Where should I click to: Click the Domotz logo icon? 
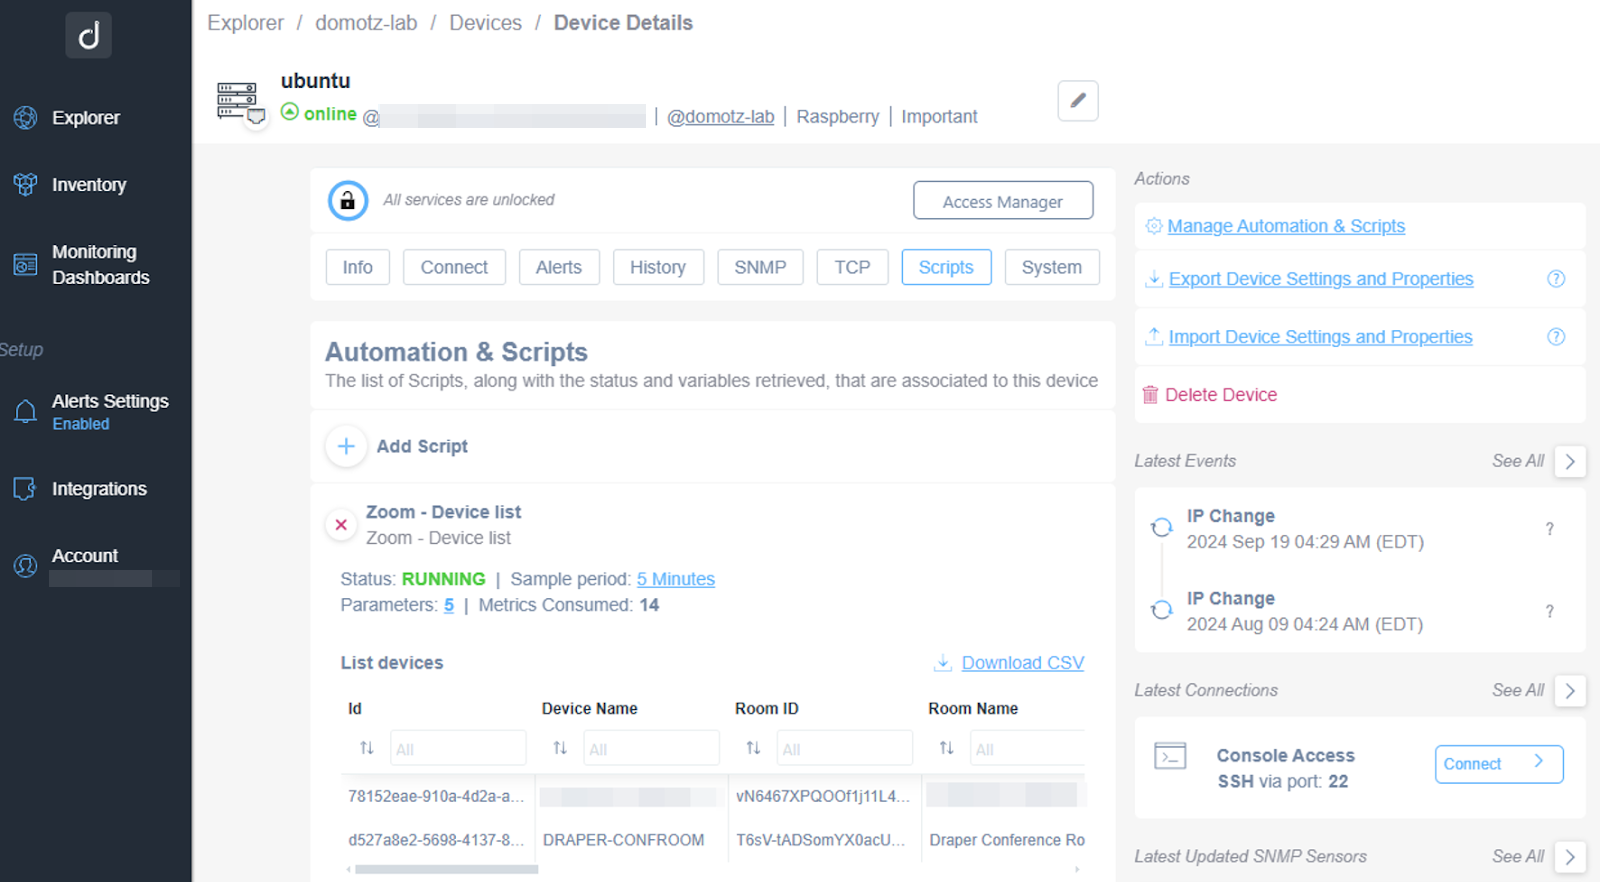pos(89,36)
